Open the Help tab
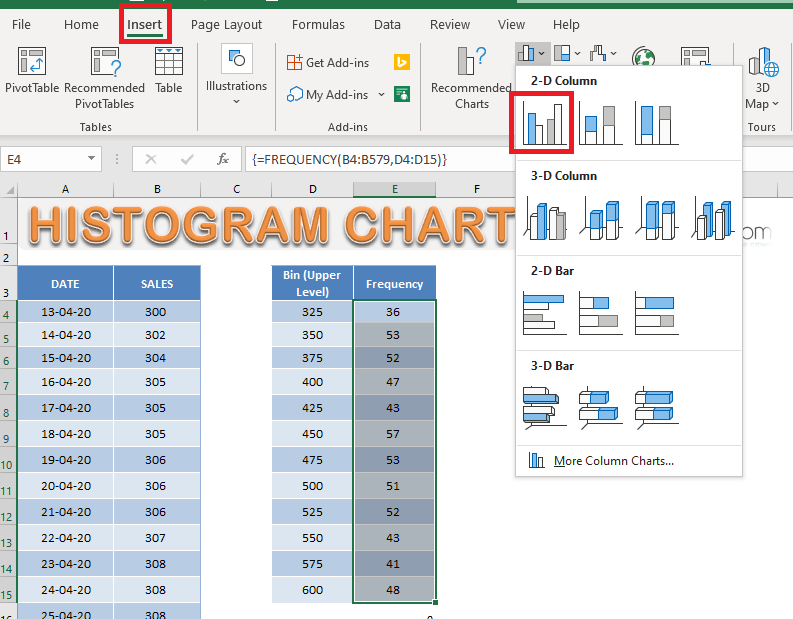This screenshot has height=619, width=793. [x=566, y=24]
